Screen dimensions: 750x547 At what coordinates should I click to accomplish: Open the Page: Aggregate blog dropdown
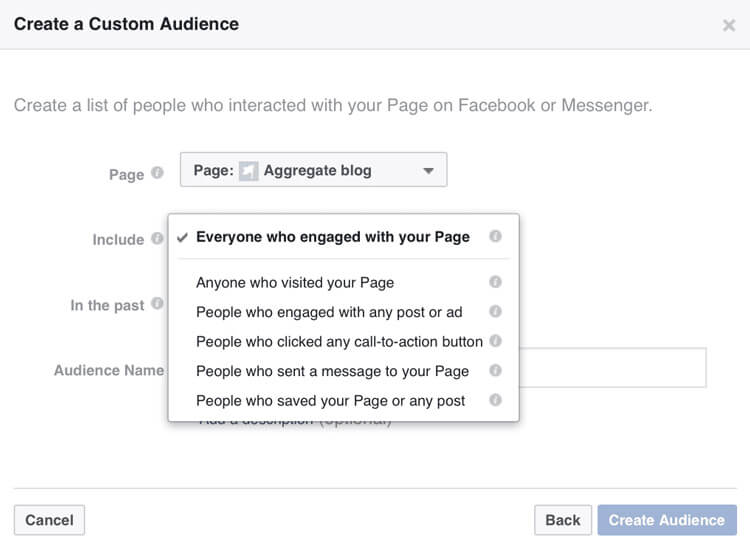pos(314,170)
